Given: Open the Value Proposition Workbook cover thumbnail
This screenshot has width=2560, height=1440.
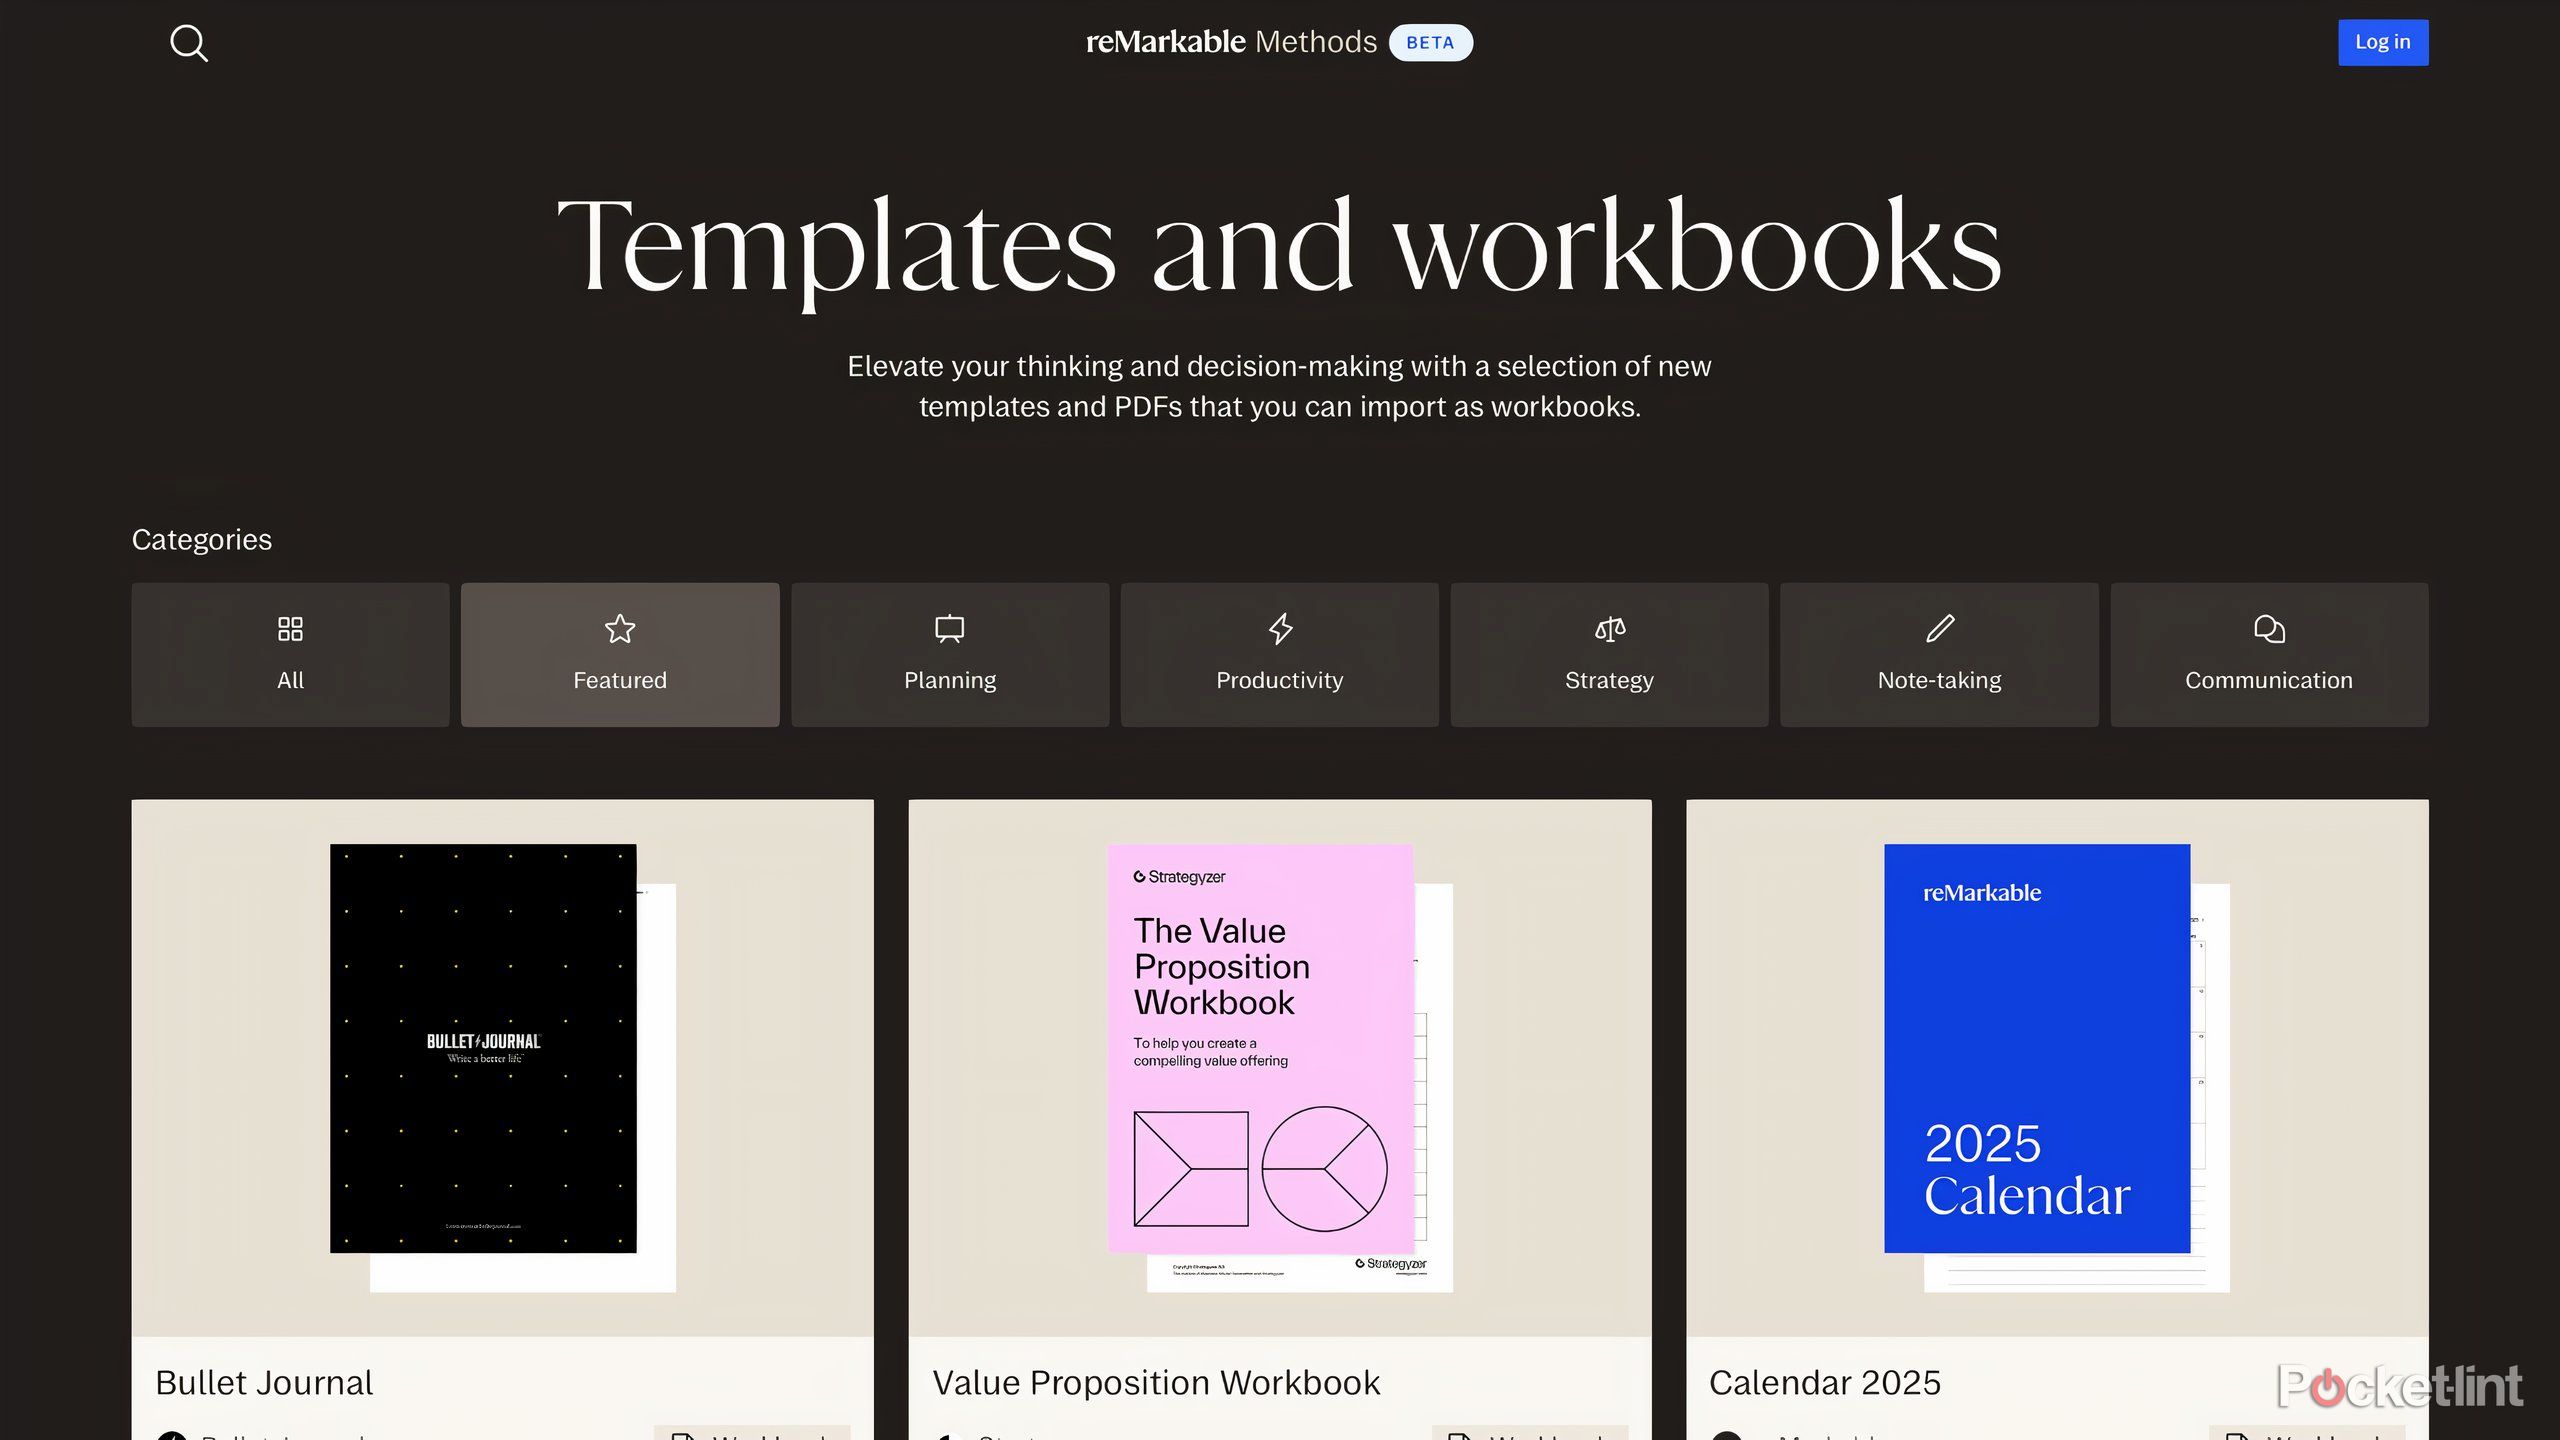Looking at the screenshot, I should [x=1261, y=1048].
